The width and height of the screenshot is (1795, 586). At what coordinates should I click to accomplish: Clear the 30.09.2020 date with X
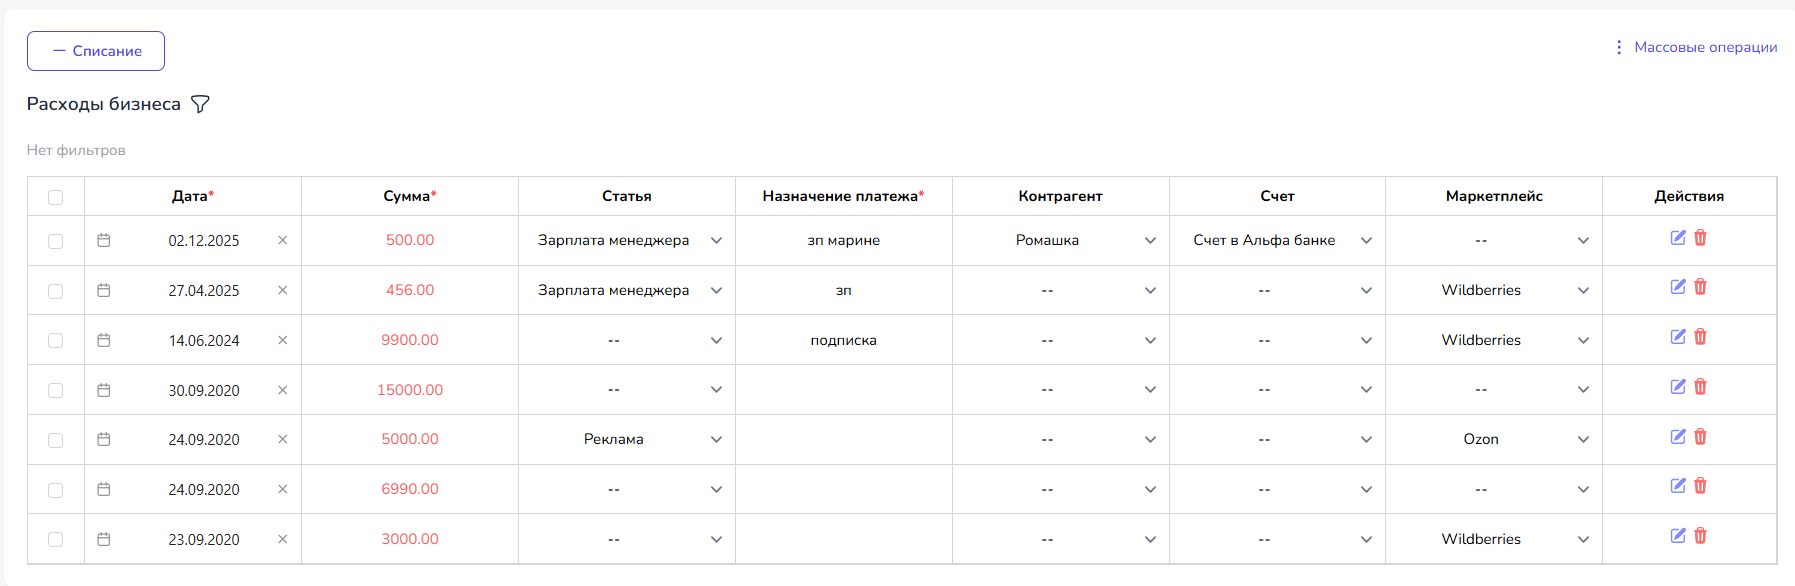click(282, 390)
